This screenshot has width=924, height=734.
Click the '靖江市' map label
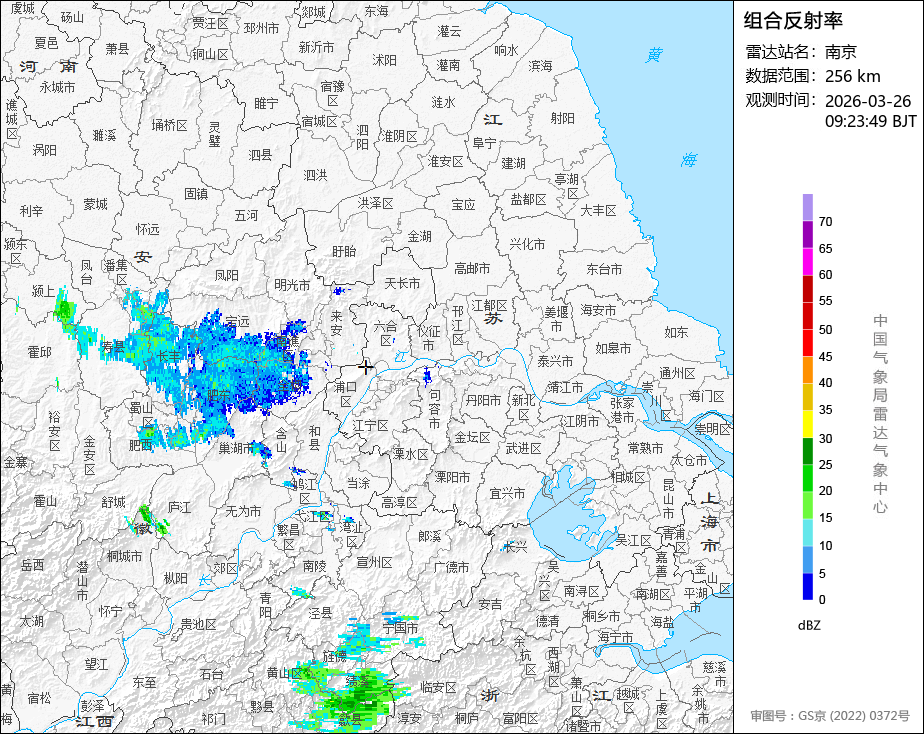coord(565,387)
